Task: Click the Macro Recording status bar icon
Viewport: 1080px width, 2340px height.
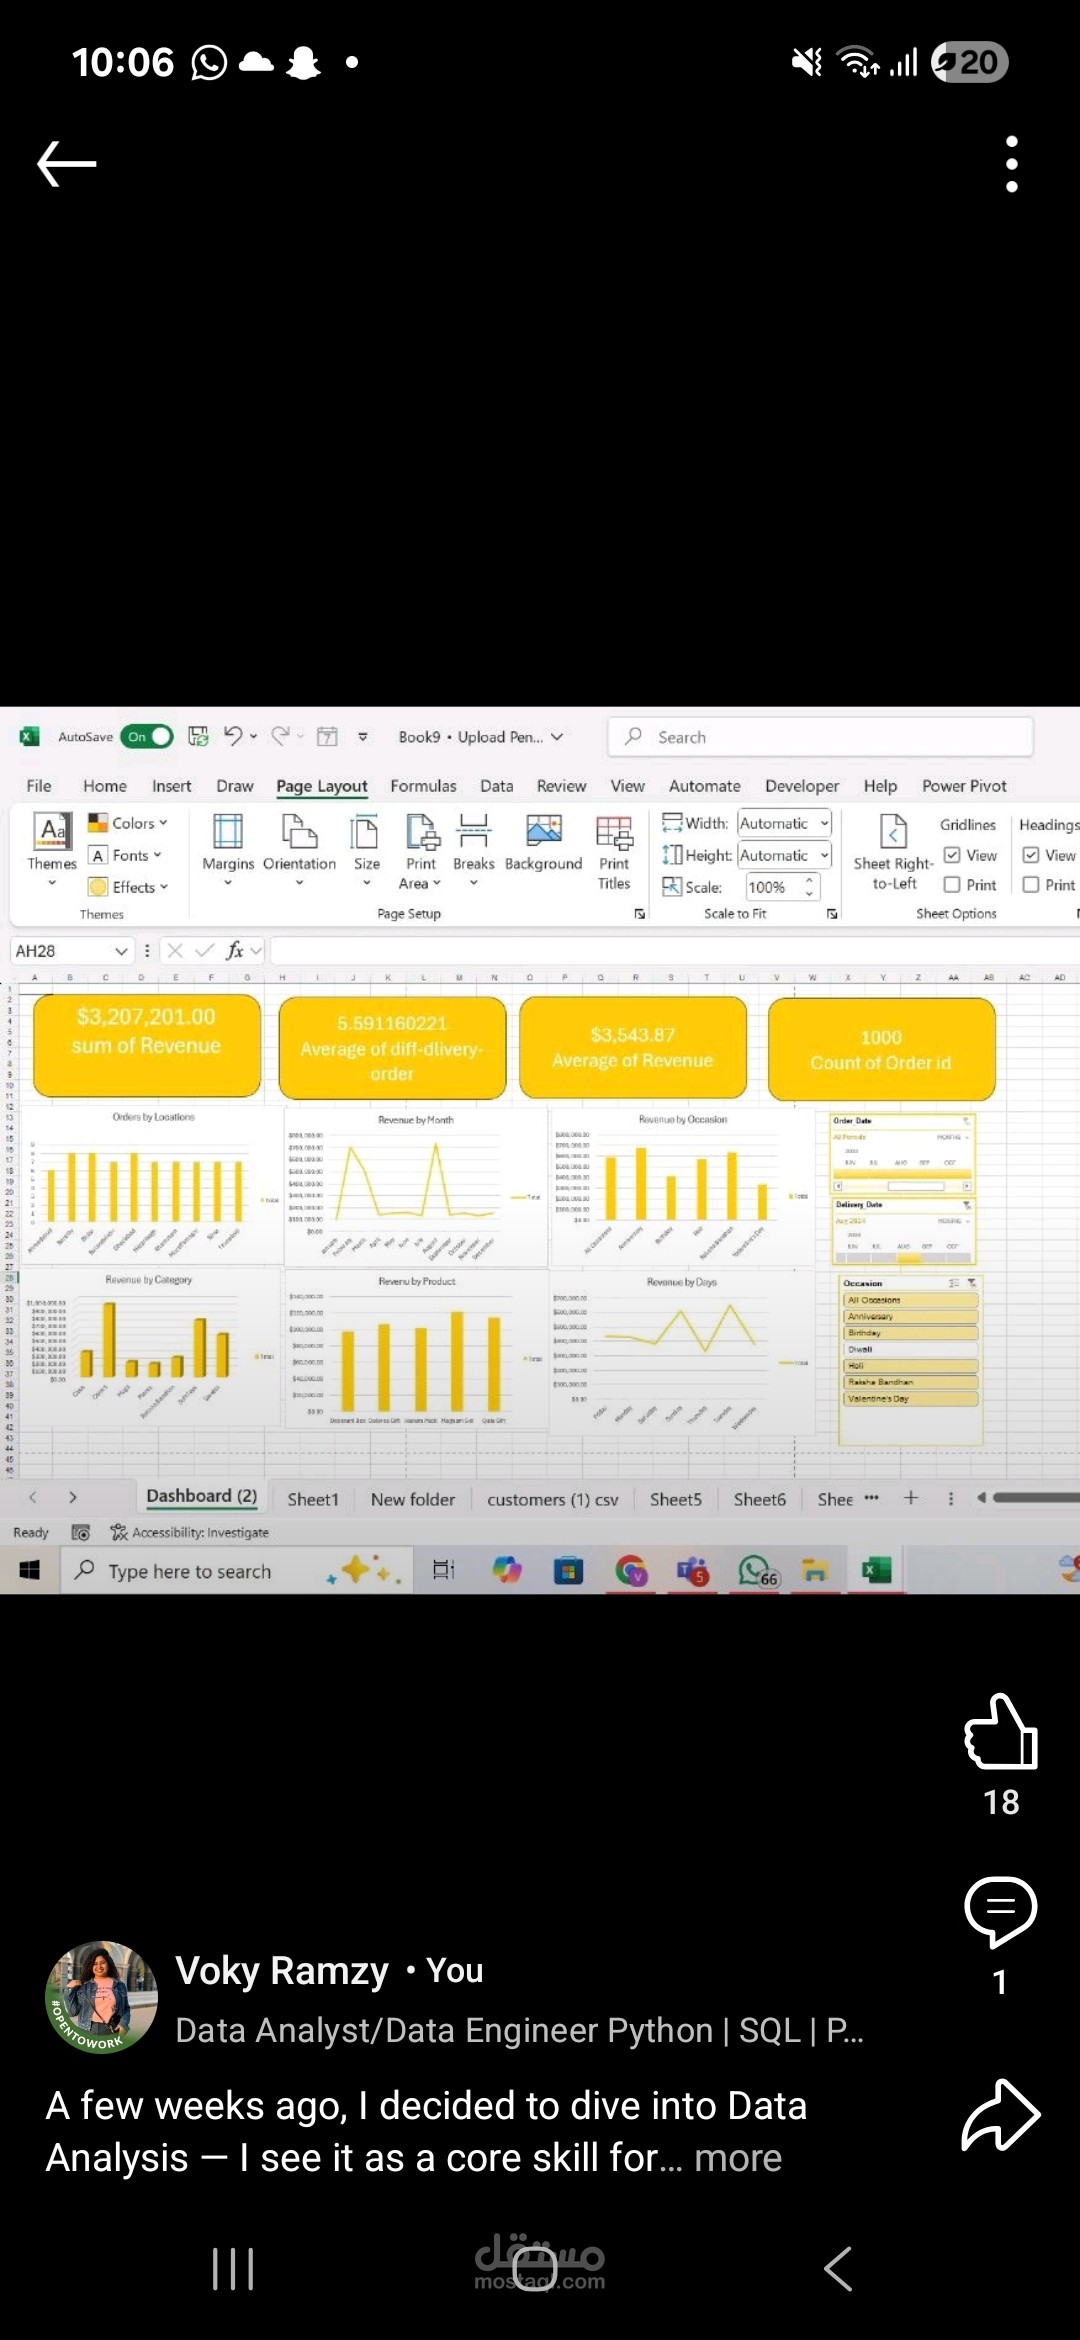Action: [x=81, y=1532]
